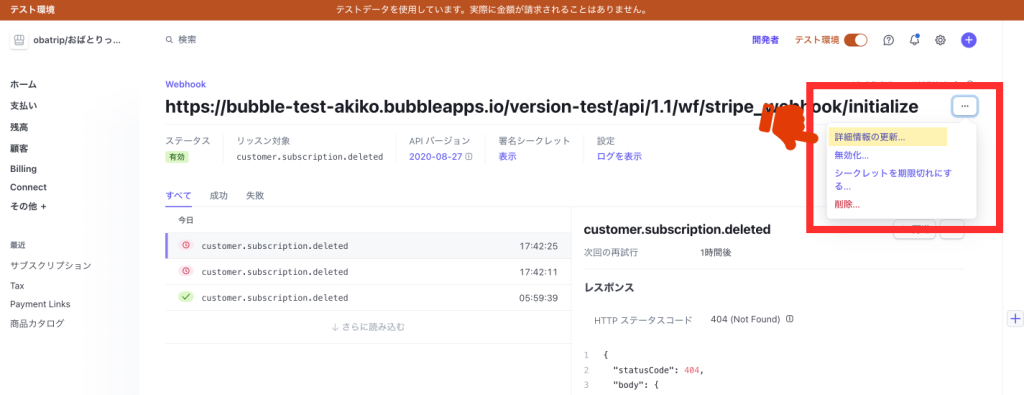Click the customer.subscription.deleted detail heading
1024x395 pixels.
point(677,229)
